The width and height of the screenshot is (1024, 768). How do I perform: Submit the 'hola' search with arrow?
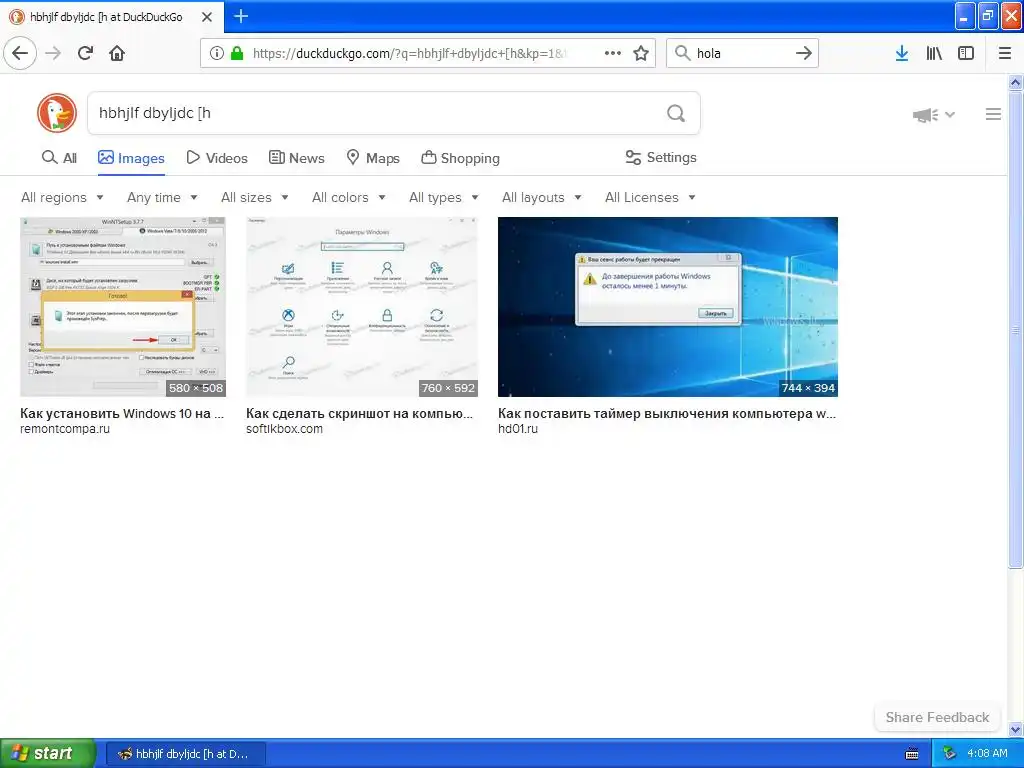(804, 54)
